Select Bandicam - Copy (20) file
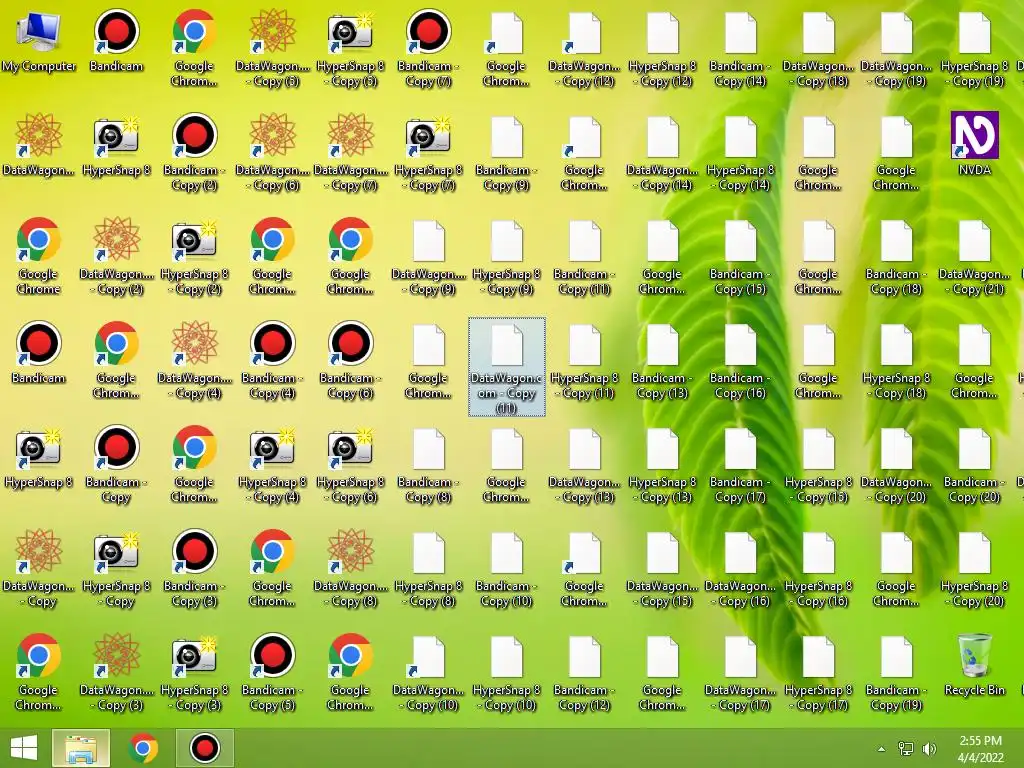 [974, 465]
